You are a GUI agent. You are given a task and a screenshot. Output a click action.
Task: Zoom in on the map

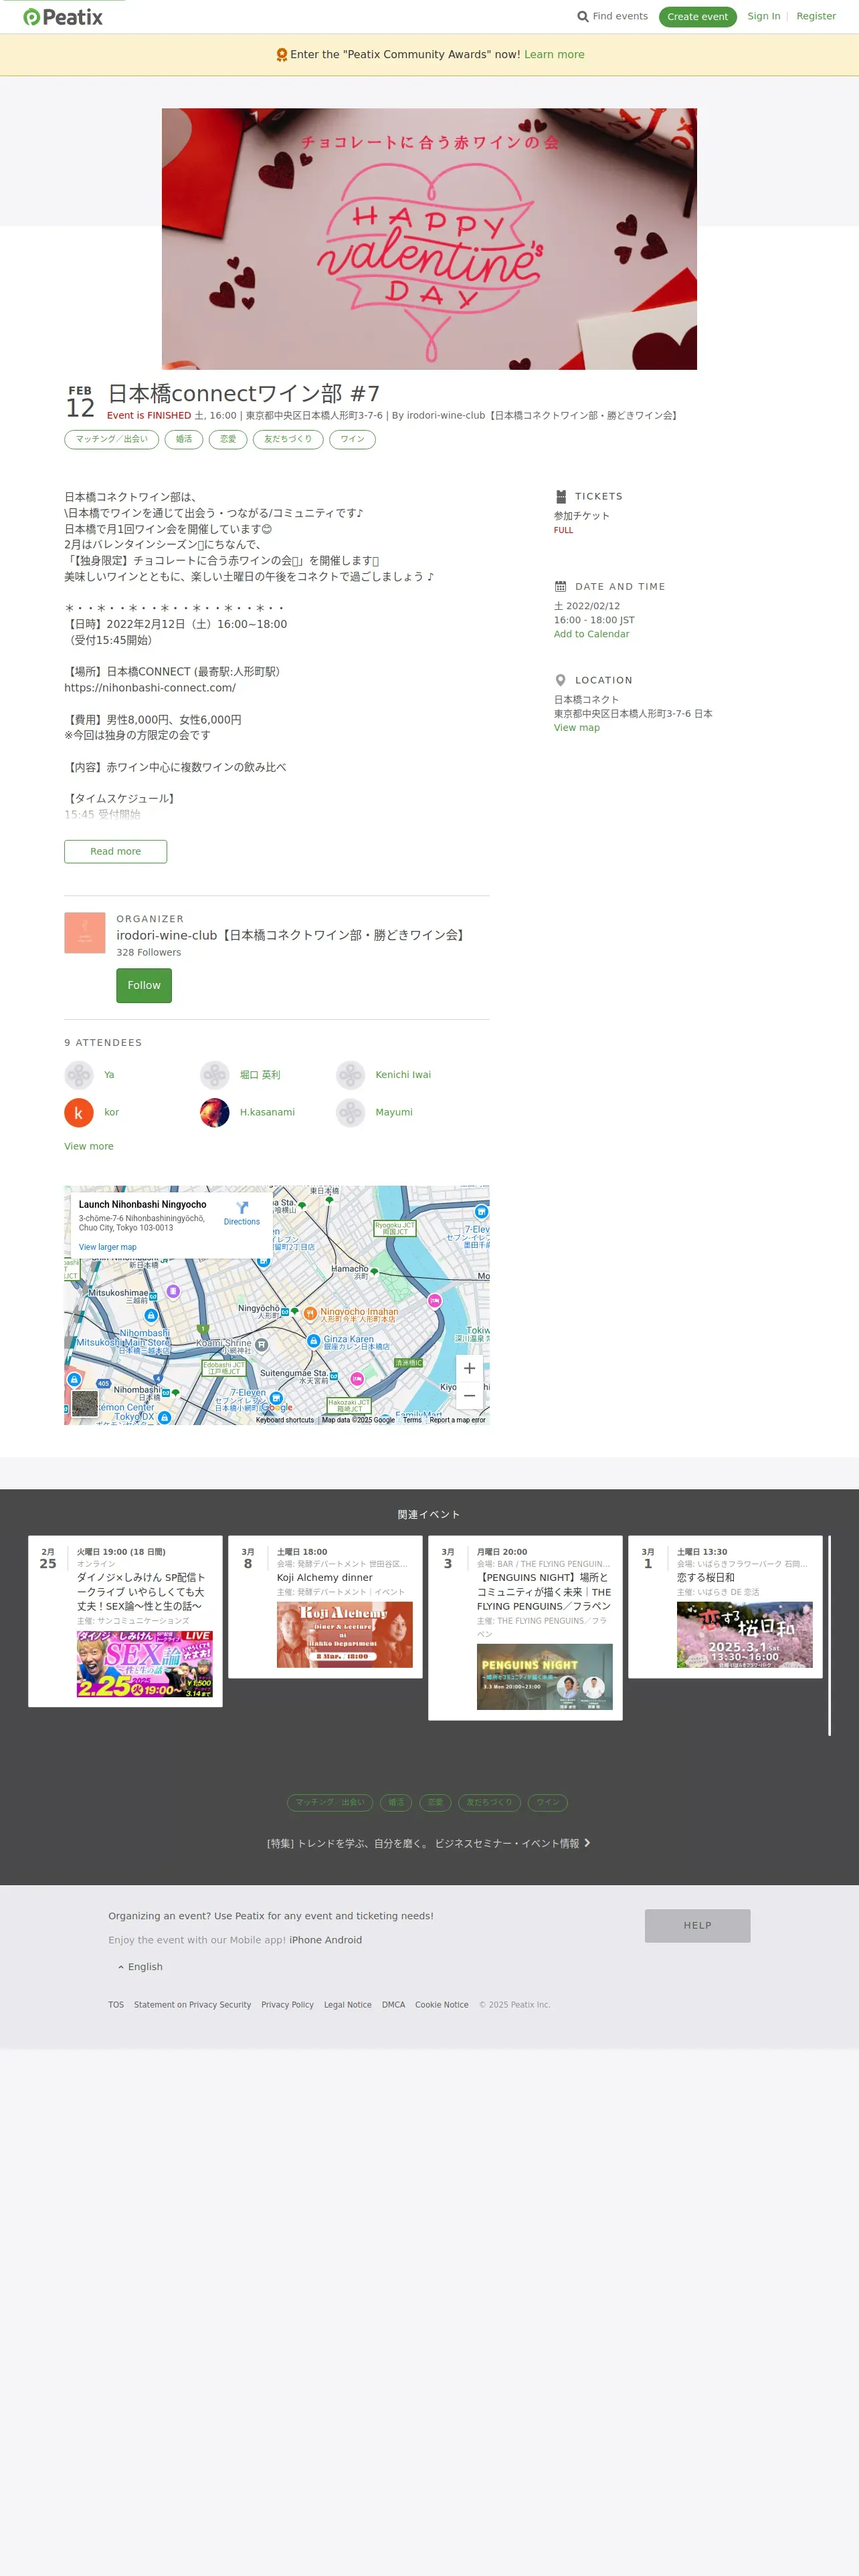tap(469, 1368)
